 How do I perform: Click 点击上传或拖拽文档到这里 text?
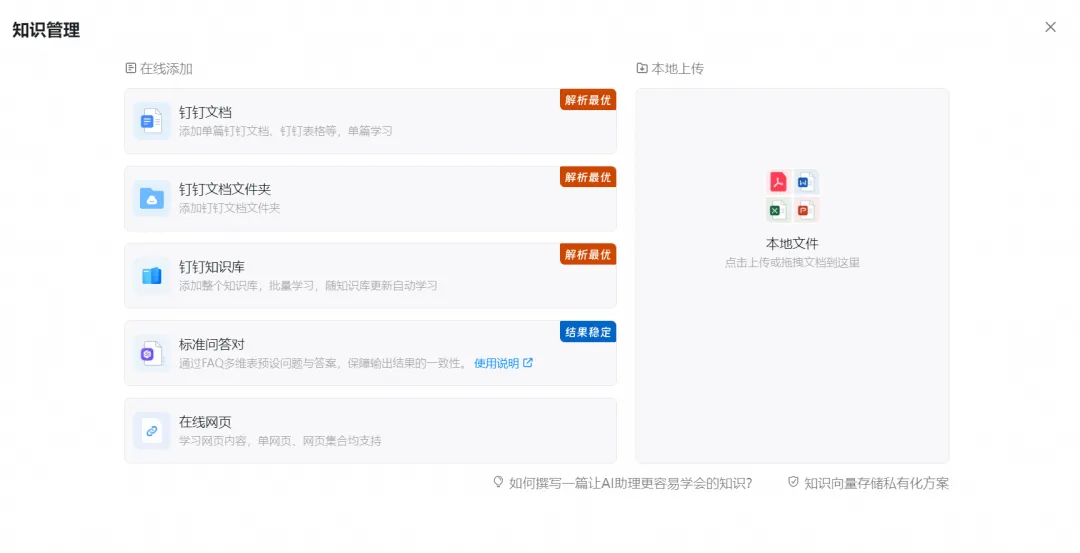(x=792, y=262)
